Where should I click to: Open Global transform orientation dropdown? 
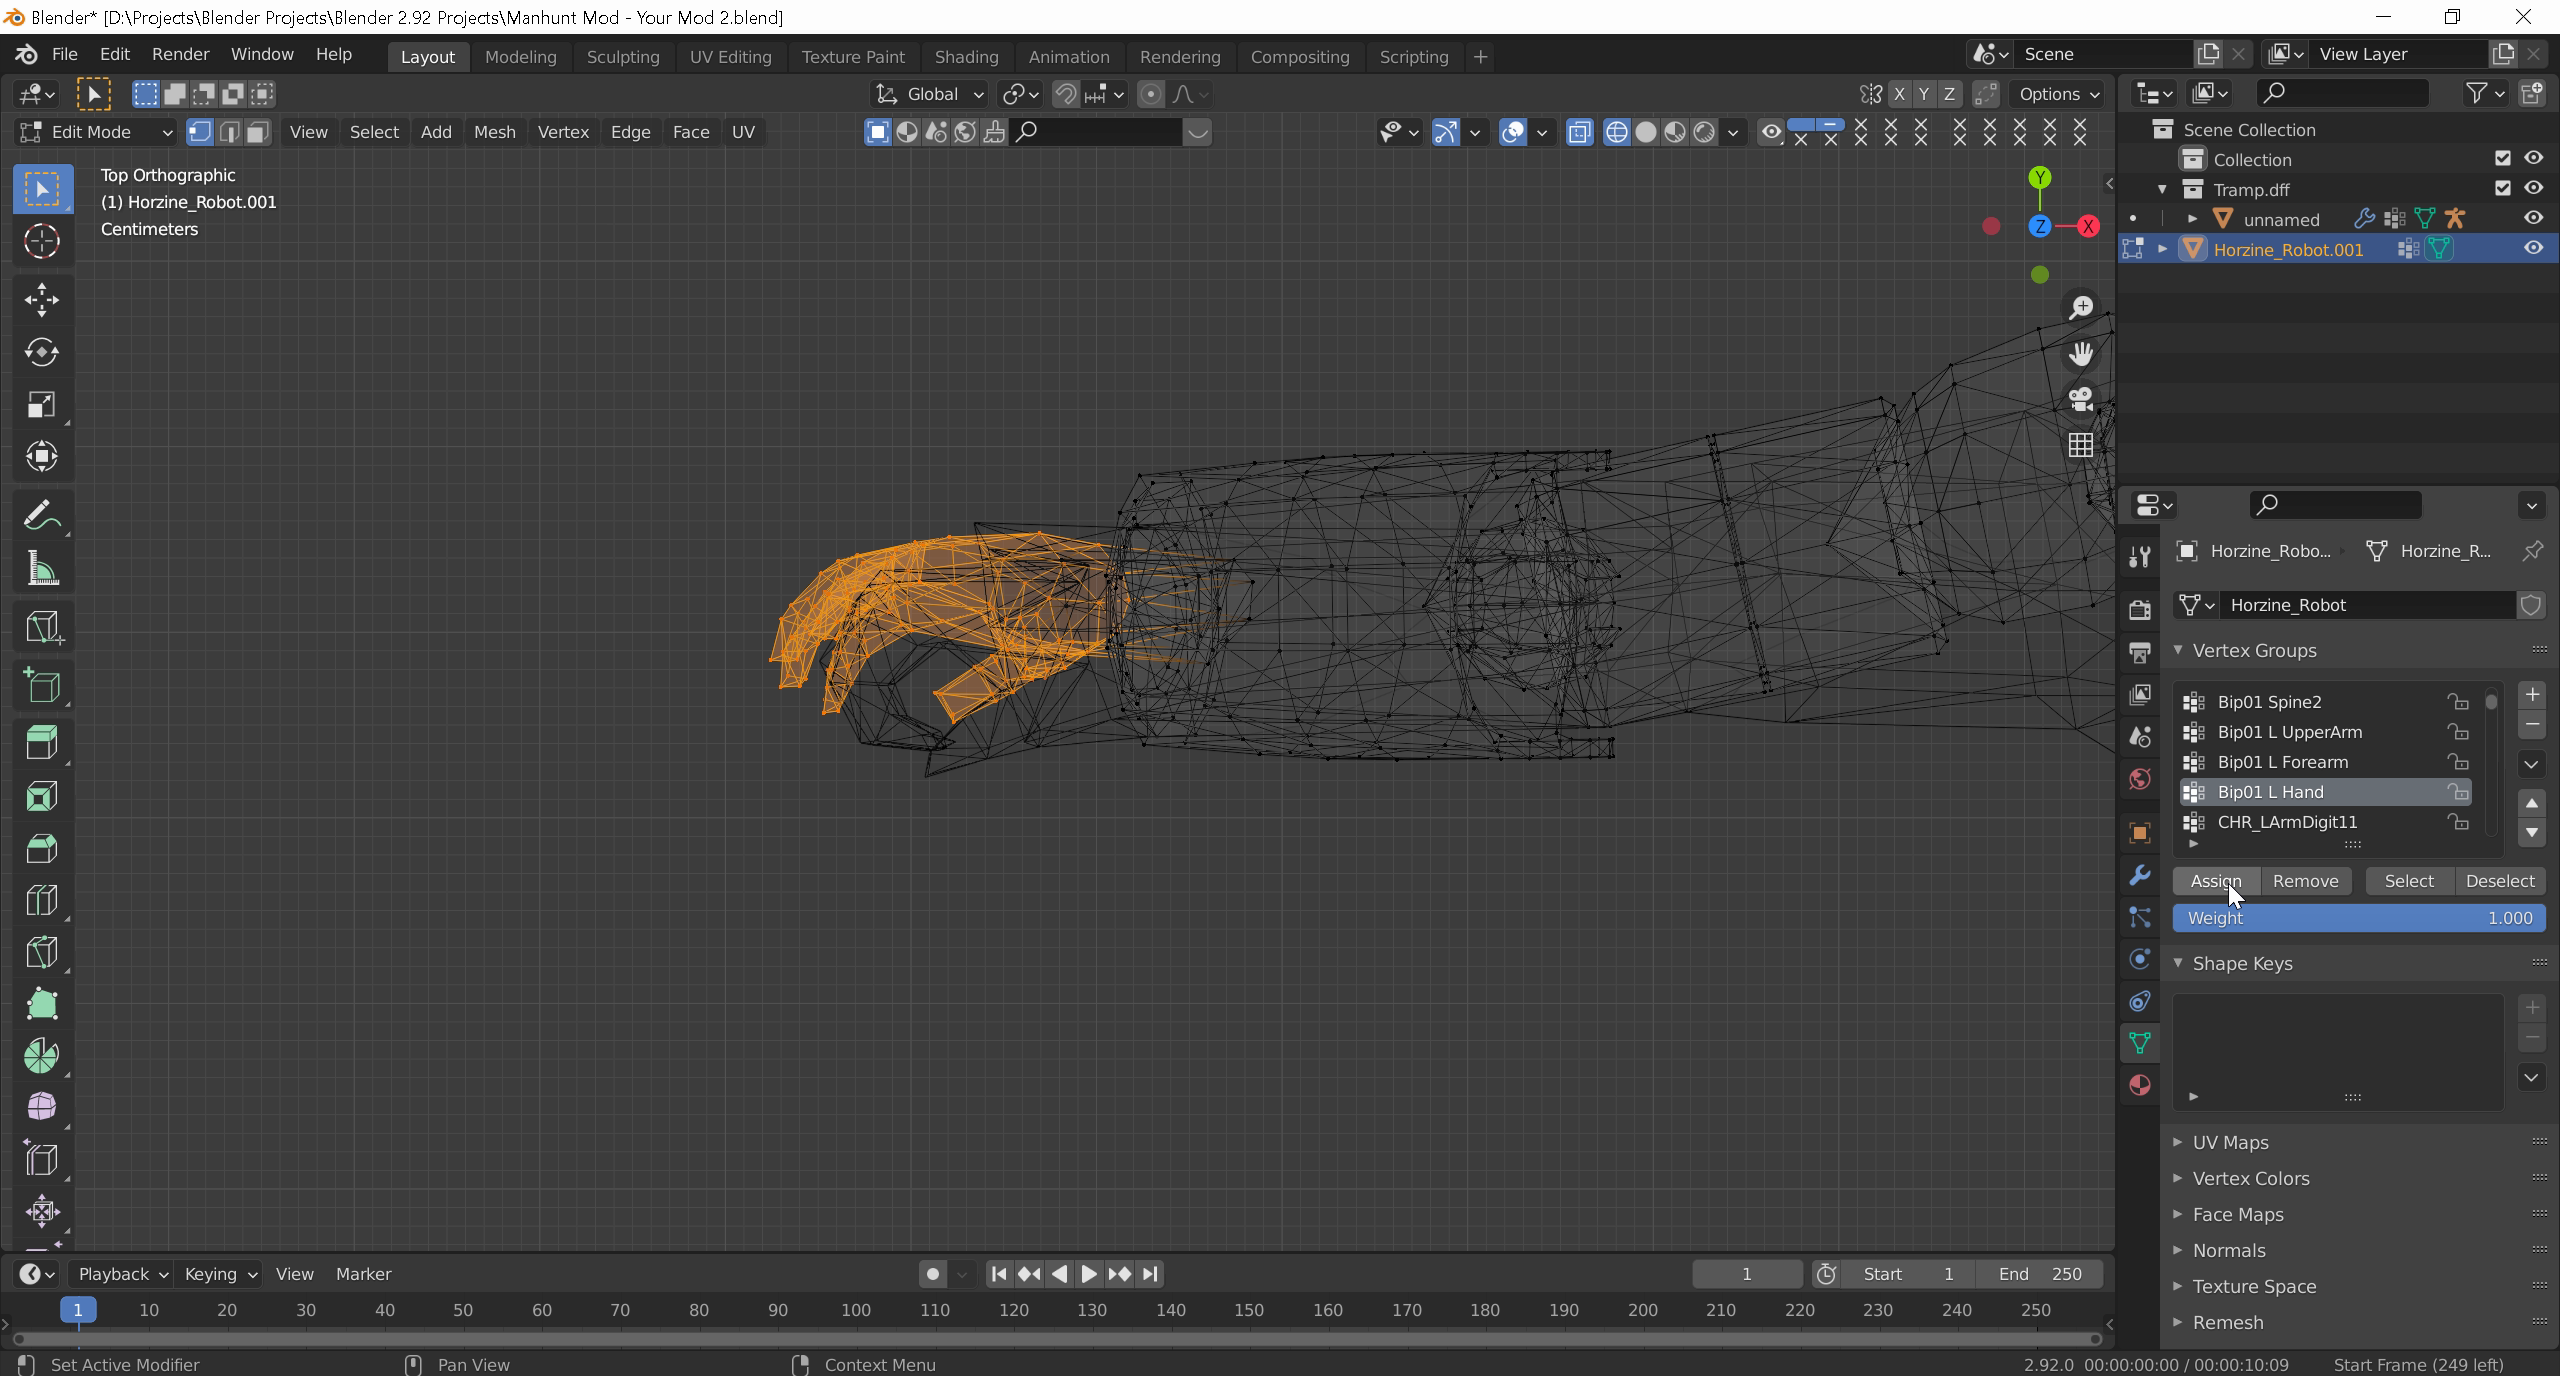pyautogui.click(x=930, y=94)
